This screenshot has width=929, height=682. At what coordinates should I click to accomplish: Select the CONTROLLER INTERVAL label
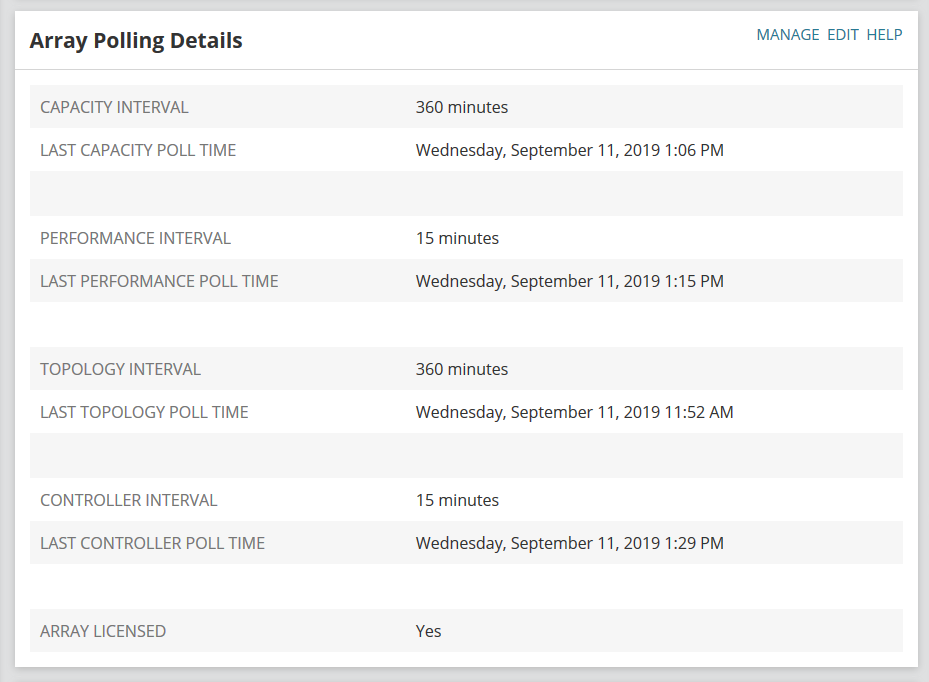tap(128, 500)
